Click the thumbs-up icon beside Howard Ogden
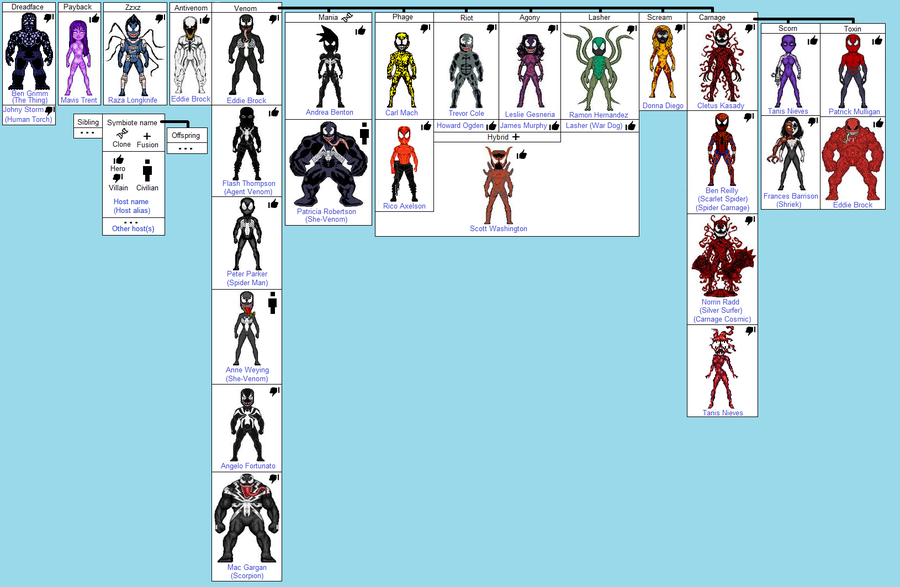Image resolution: width=900 pixels, height=587 pixels. [x=491, y=126]
